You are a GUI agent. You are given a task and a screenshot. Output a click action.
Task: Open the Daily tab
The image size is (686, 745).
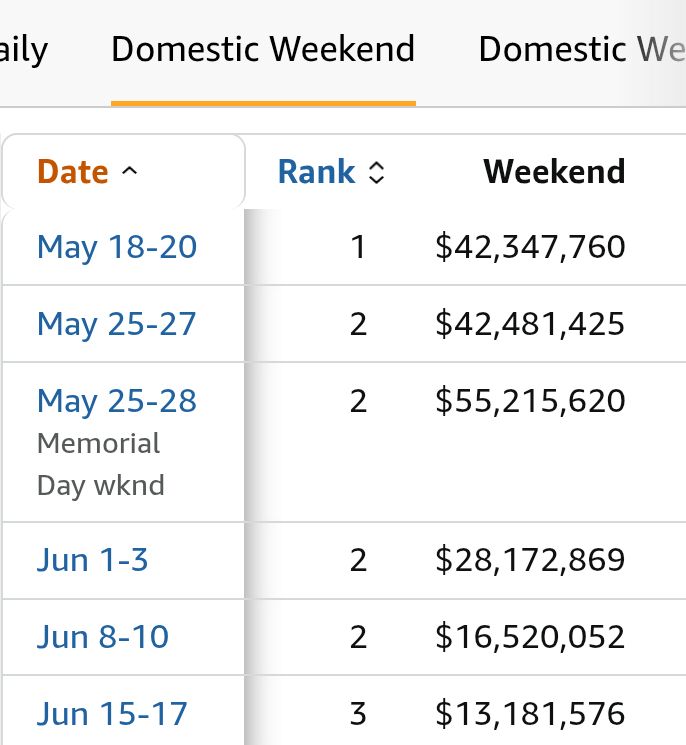24,50
